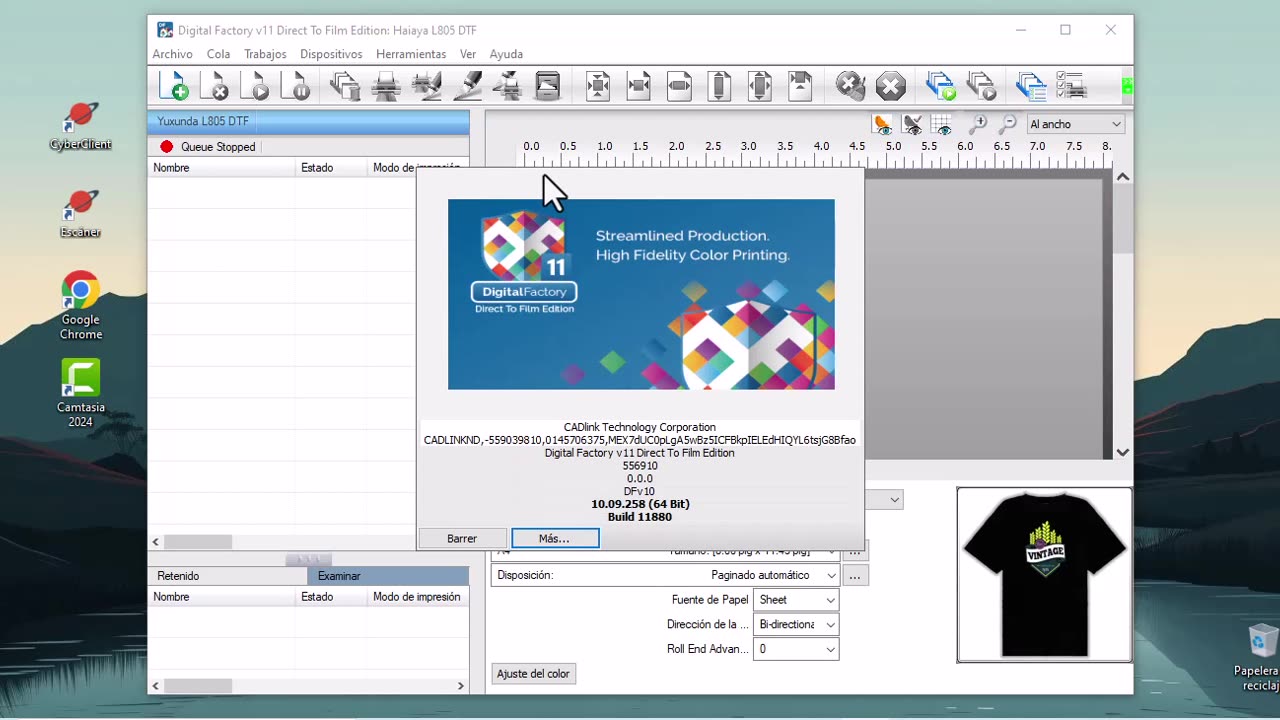
Task: Click the Camtasia 2024 desktop shortcut
Action: coord(81,393)
